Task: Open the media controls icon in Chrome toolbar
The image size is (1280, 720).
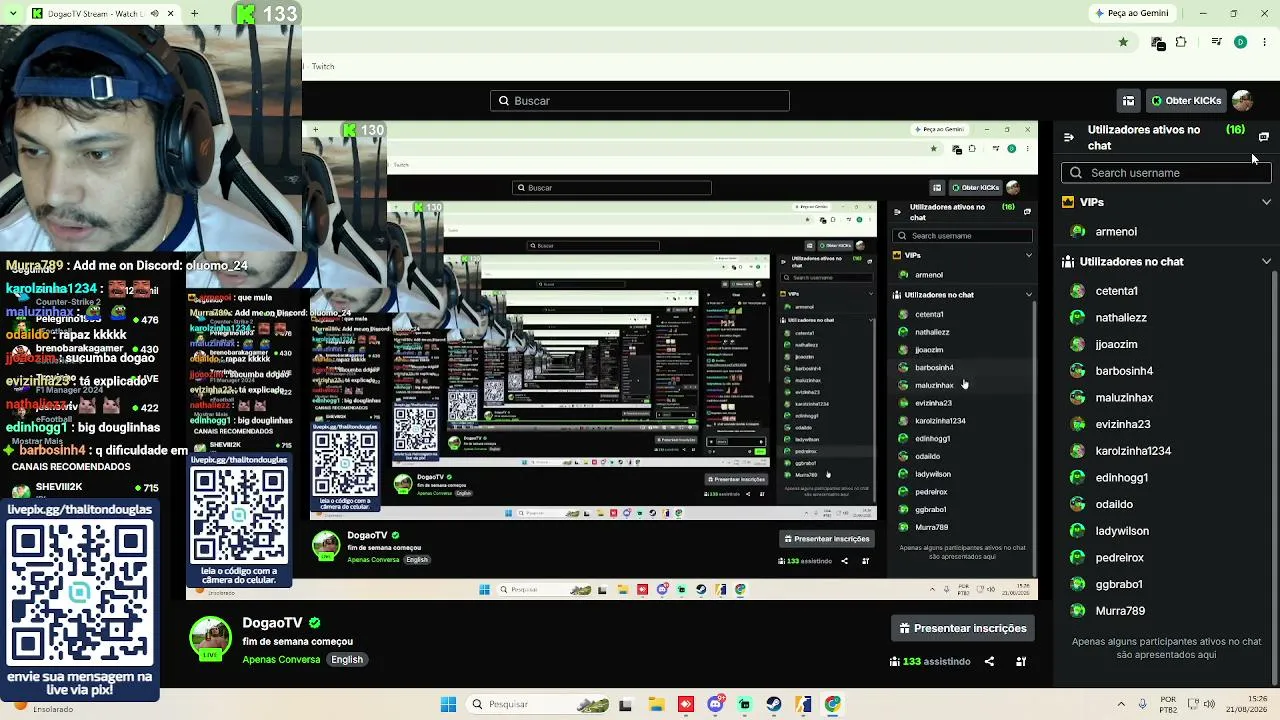Action: pos(1216,42)
